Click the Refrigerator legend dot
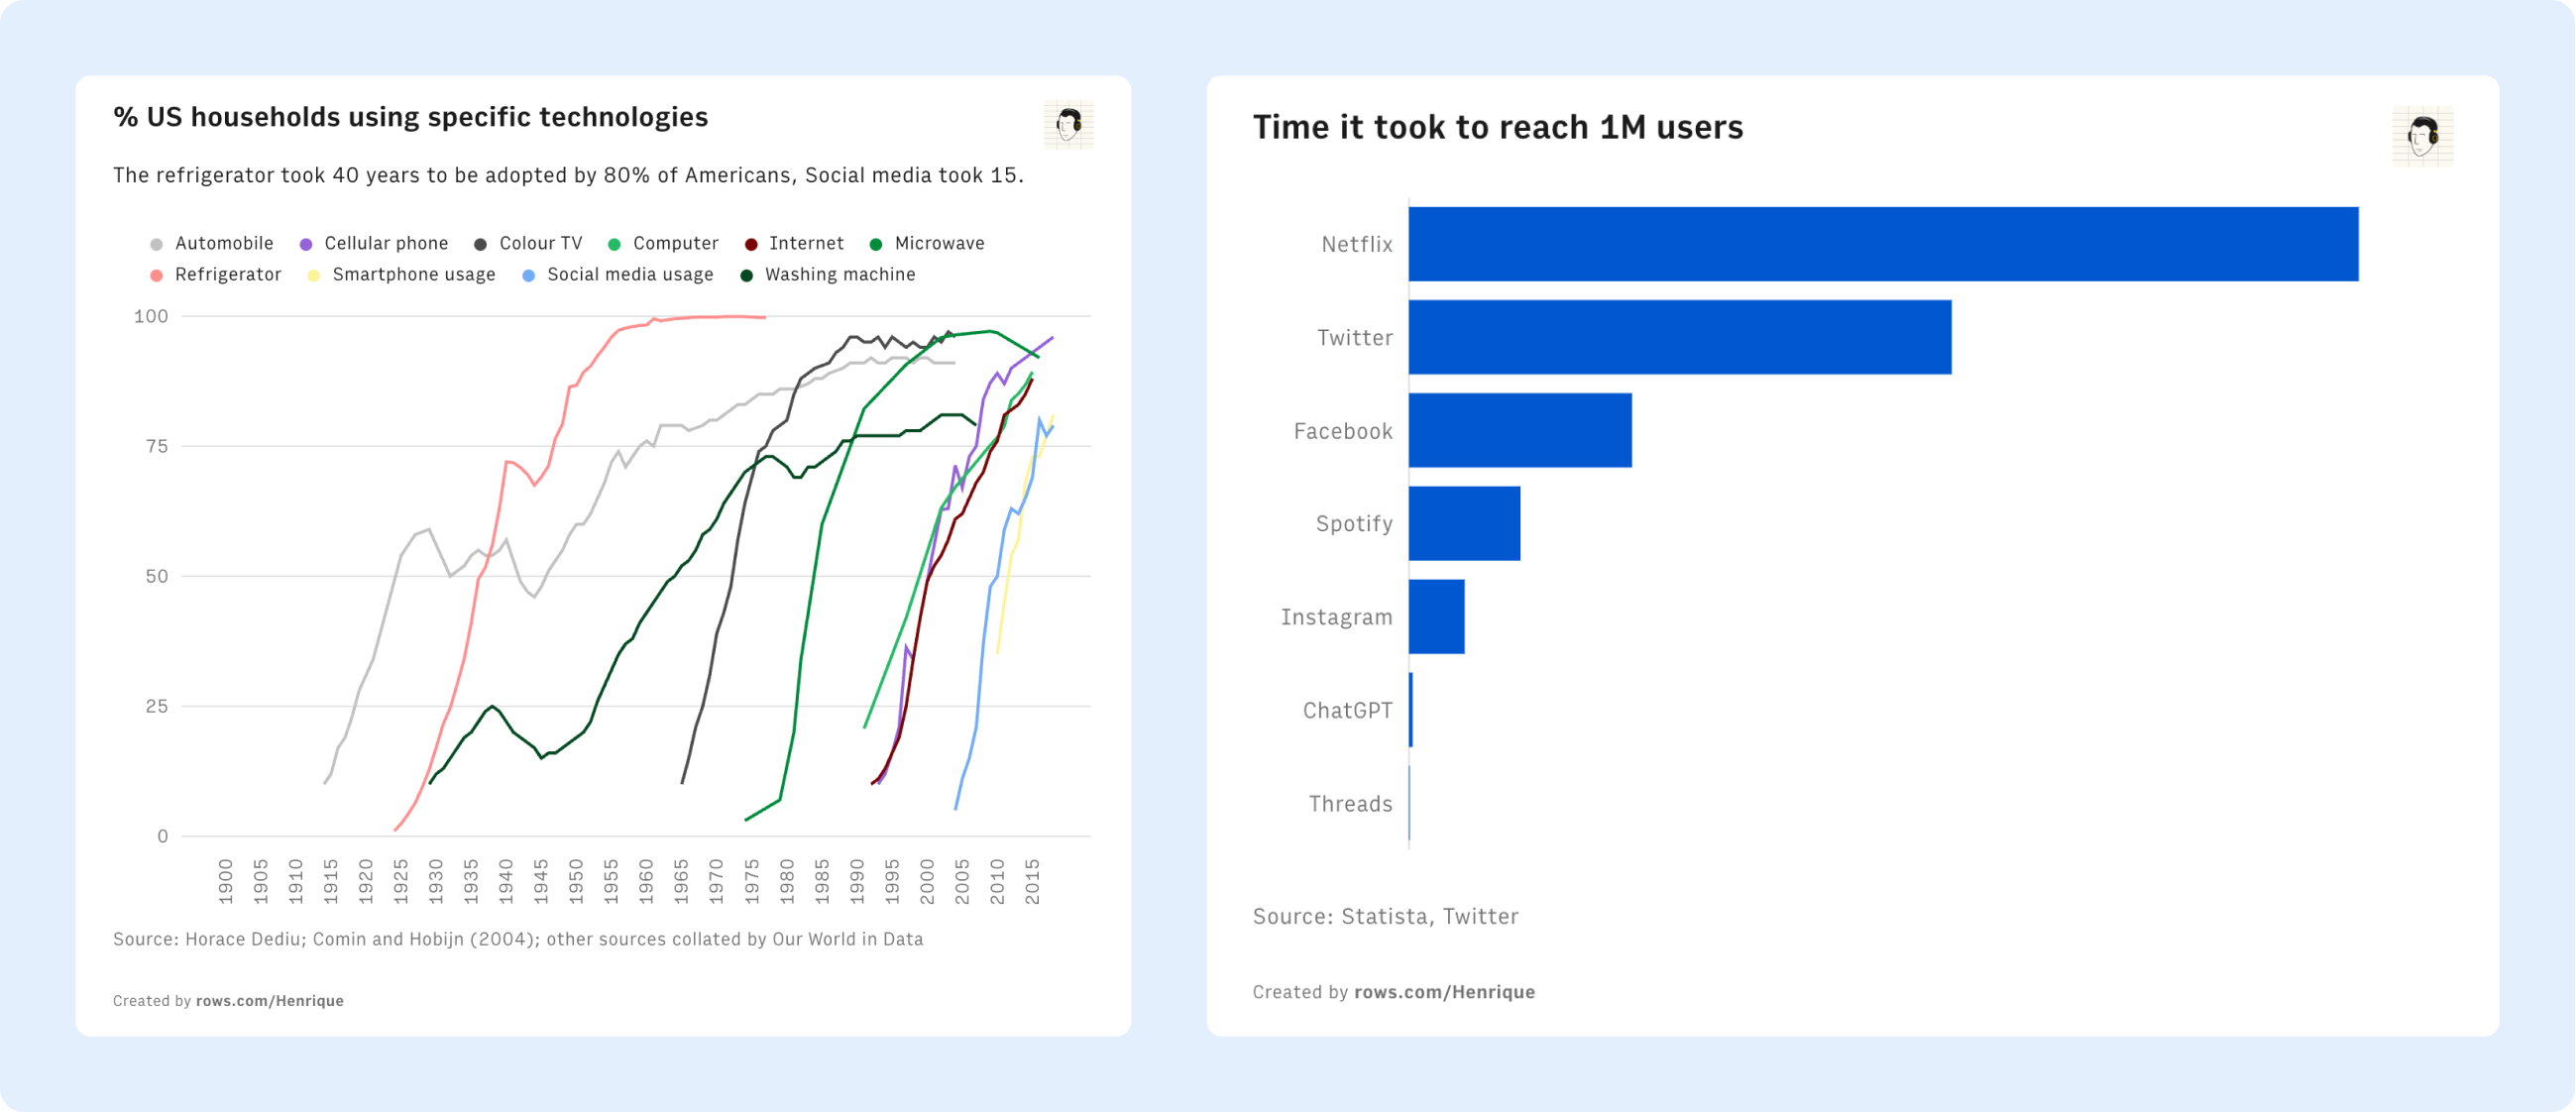 pyautogui.click(x=156, y=275)
